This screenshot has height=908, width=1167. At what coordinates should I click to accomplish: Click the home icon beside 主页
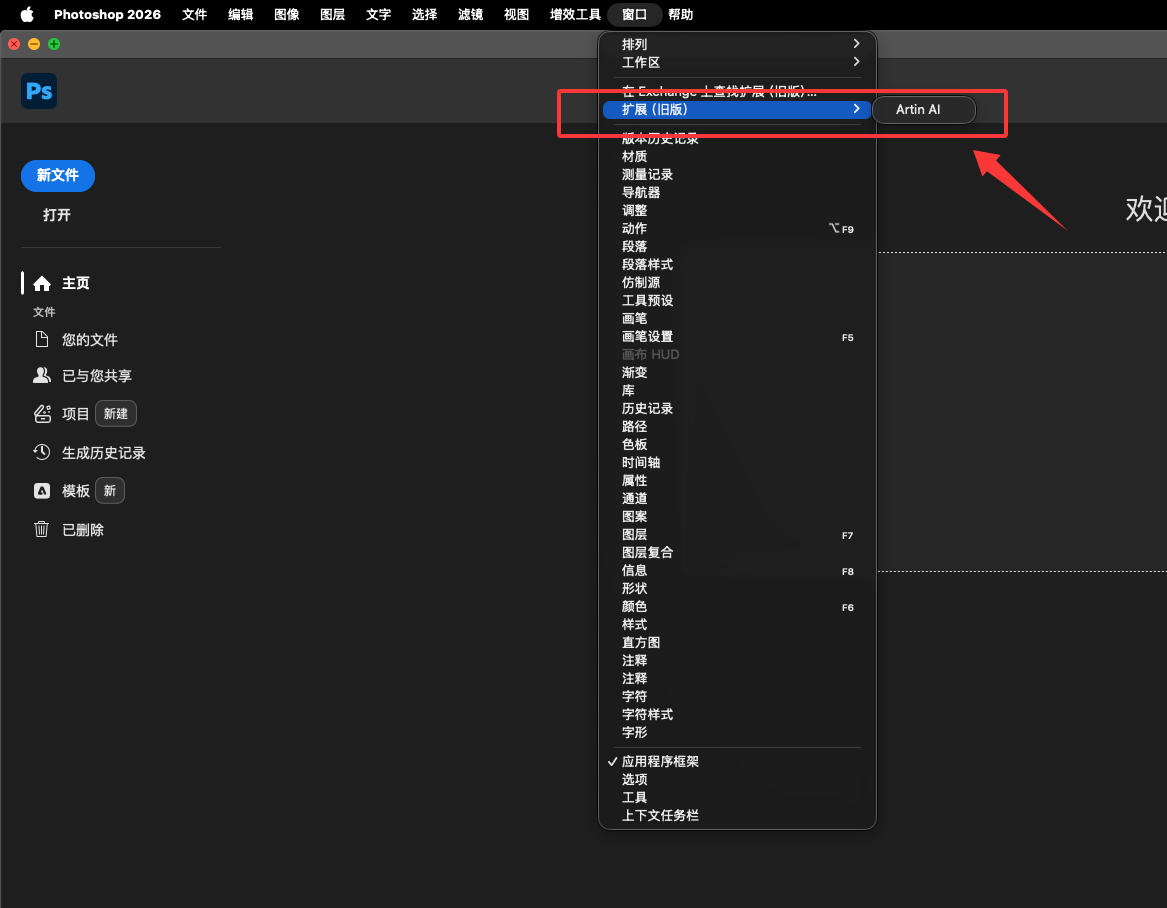(42, 284)
